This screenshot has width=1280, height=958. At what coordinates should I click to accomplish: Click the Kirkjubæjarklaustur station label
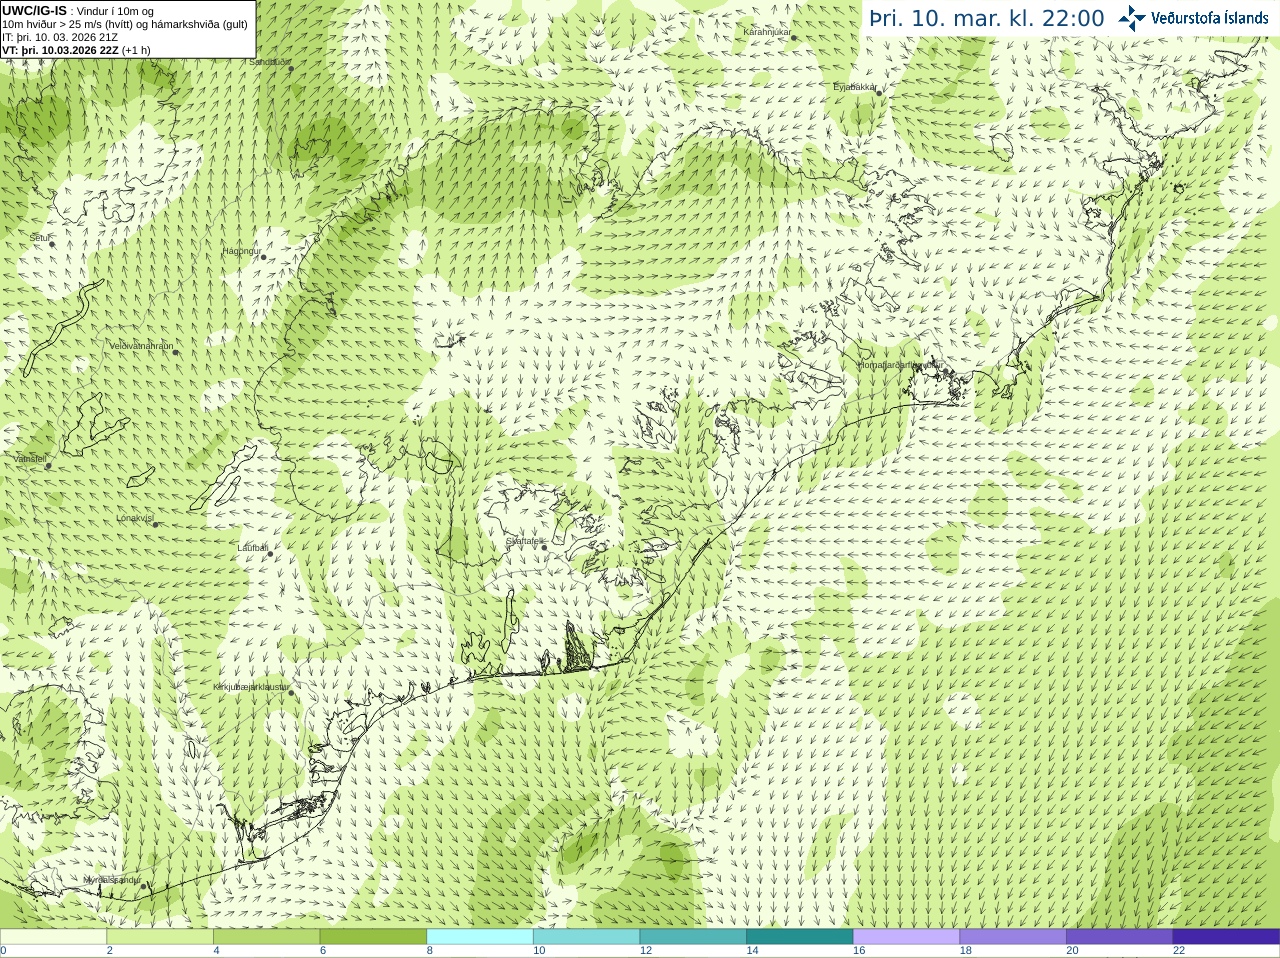pos(251,687)
